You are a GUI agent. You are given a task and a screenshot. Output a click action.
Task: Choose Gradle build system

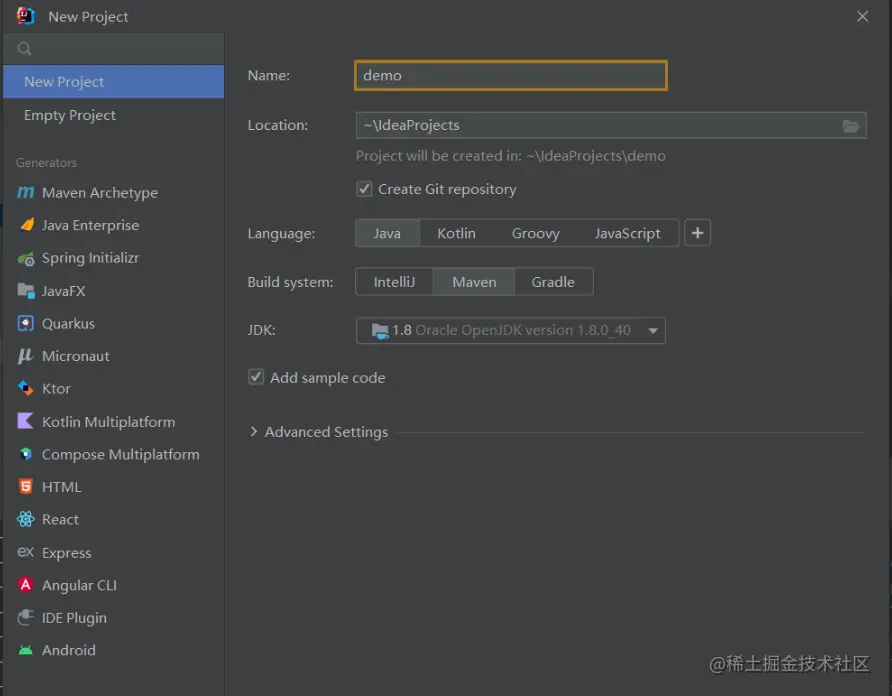coord(553,282)
